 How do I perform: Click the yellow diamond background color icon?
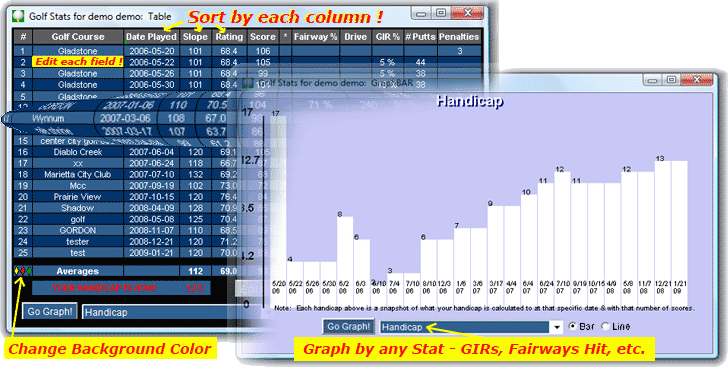point(17,271)
